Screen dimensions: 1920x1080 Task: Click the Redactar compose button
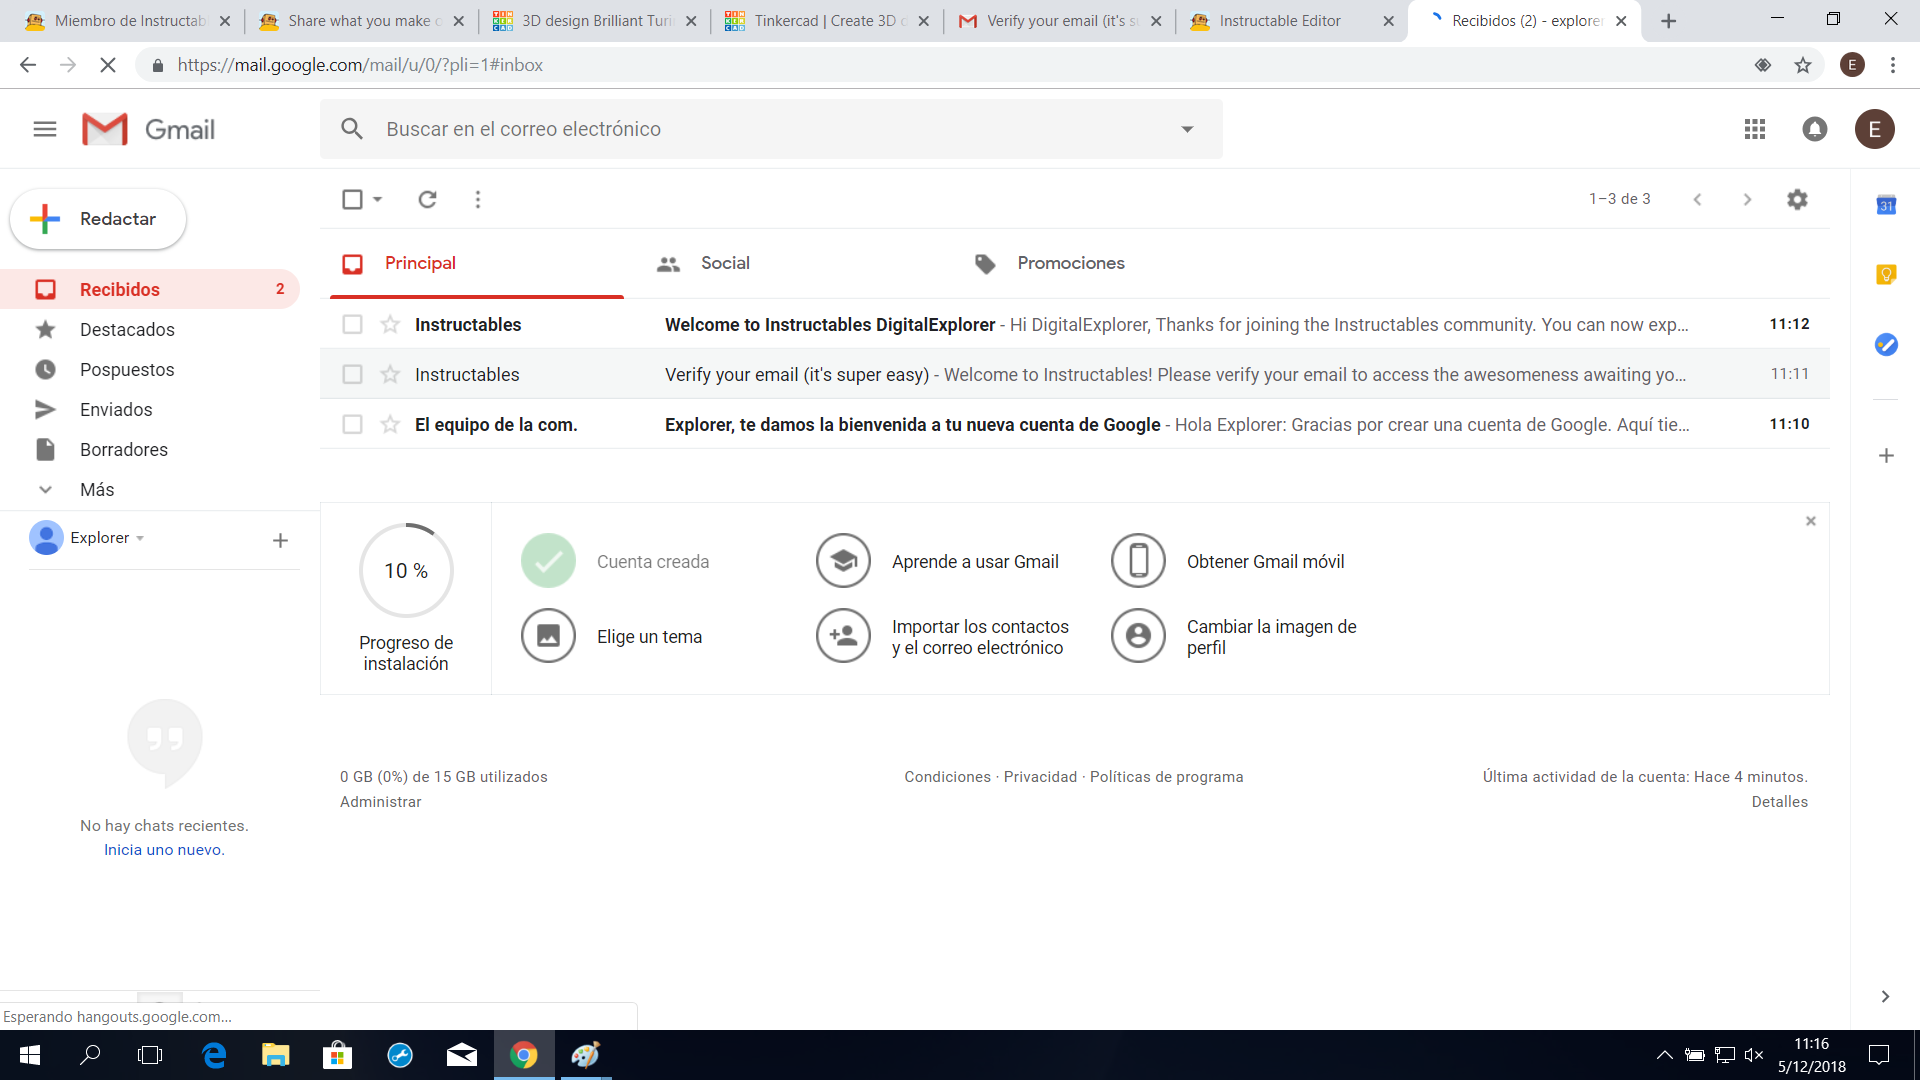point(98,219)
